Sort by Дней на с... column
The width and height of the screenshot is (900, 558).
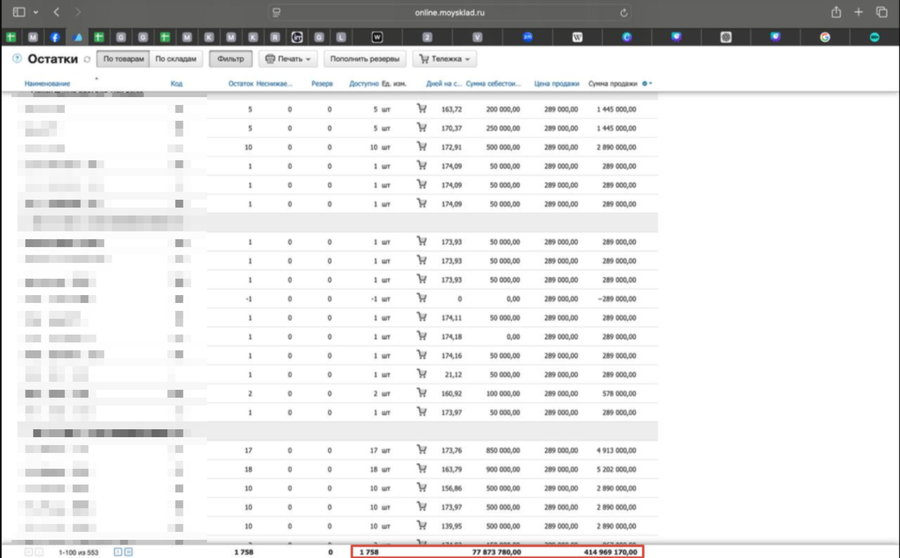pos(444,84)
